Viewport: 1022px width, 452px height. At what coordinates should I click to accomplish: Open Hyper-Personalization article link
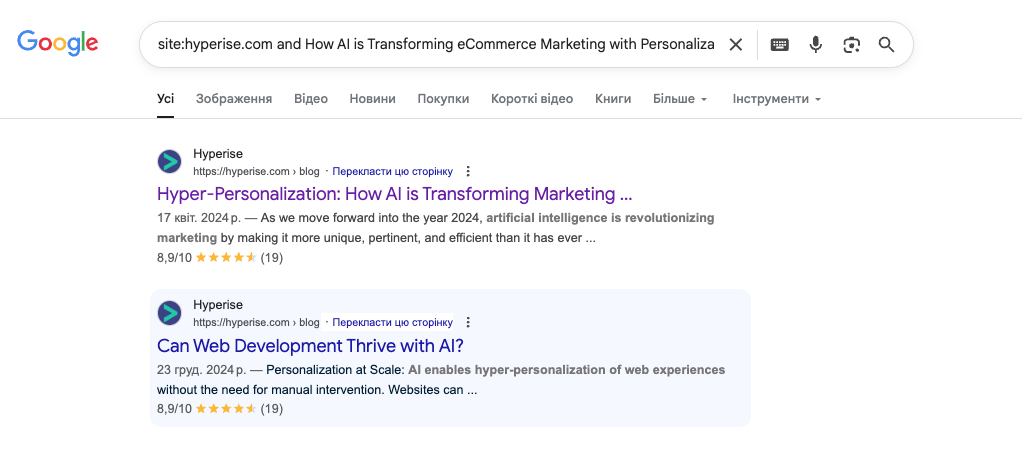pyautogui.click(x=394, y=194)
